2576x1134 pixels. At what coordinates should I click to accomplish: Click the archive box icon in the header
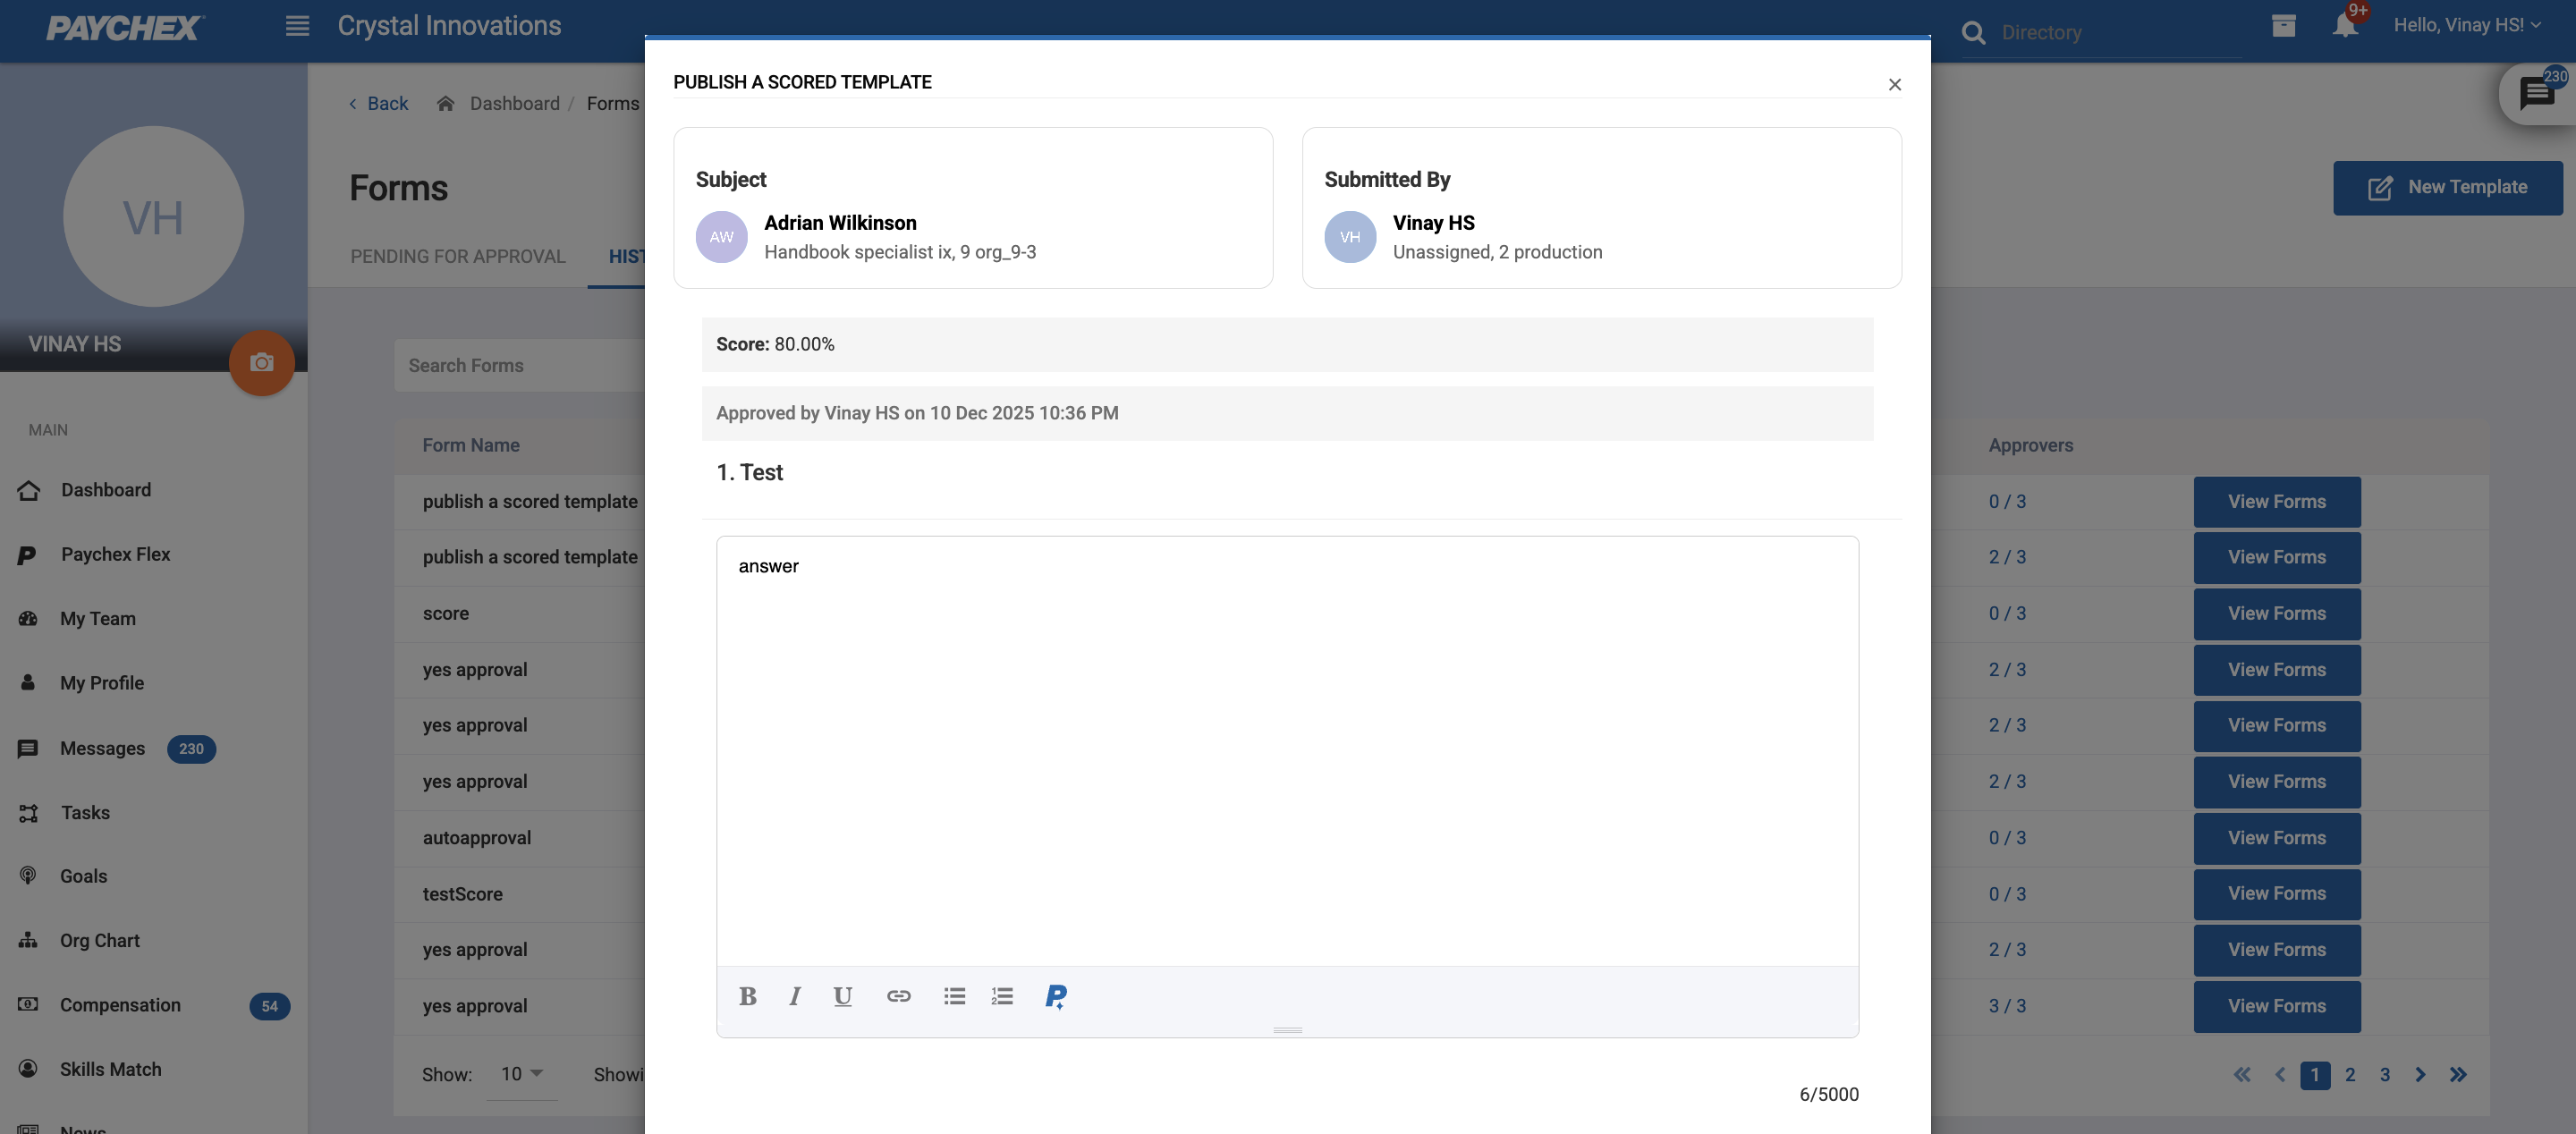(2283, 25)
